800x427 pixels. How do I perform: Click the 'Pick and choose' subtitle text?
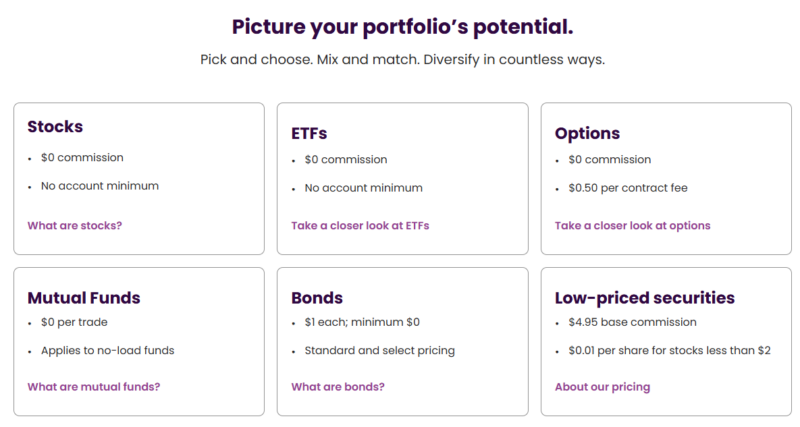click(403, 60)
